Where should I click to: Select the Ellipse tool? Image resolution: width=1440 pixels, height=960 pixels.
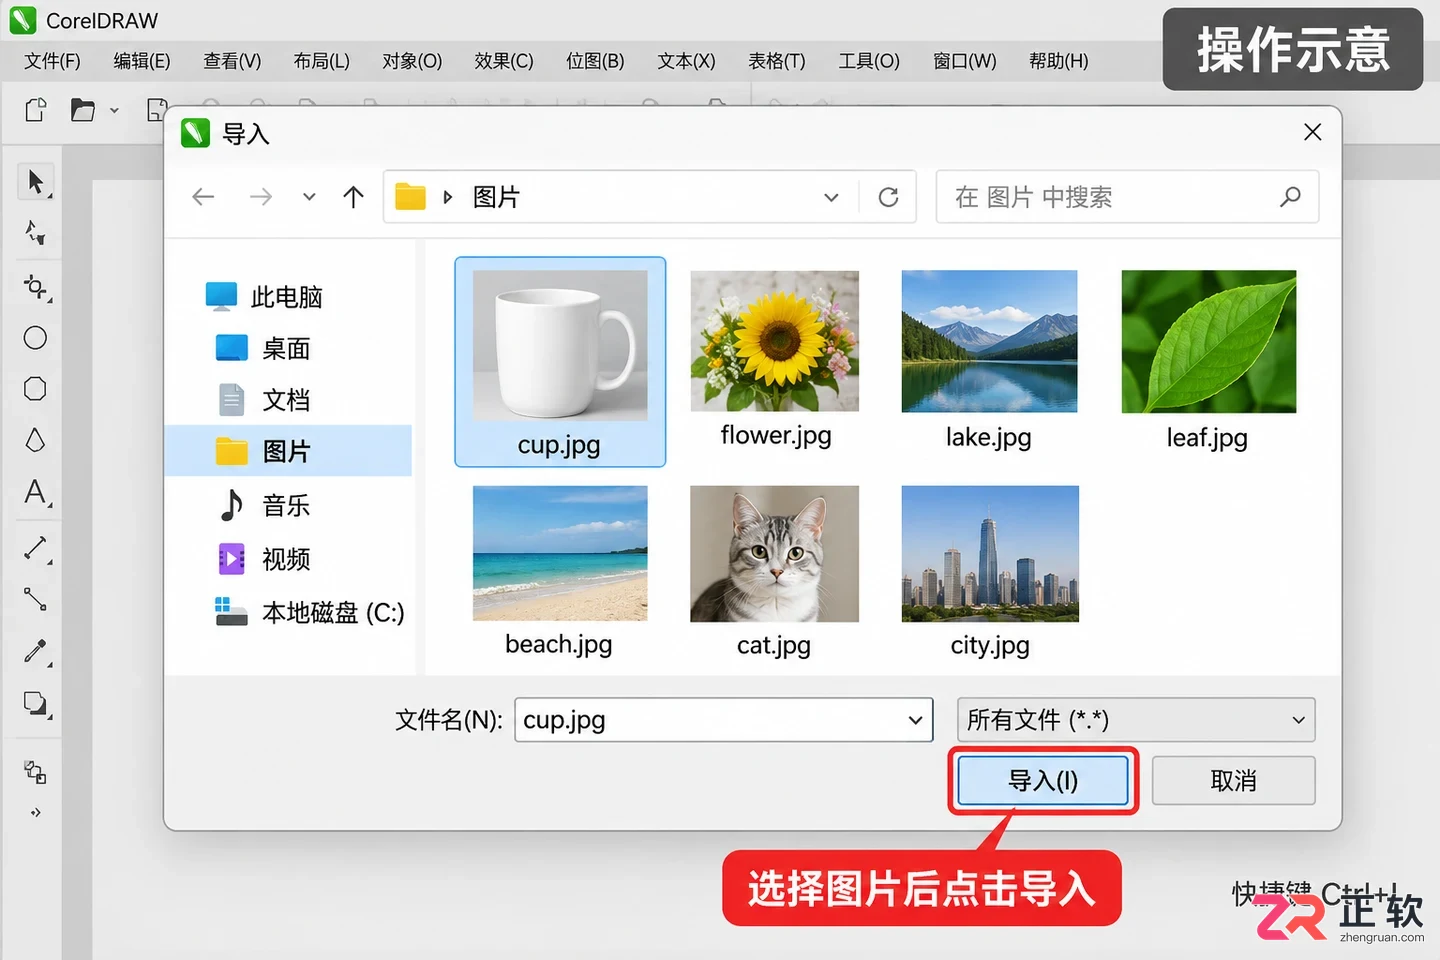click(35, 338)
